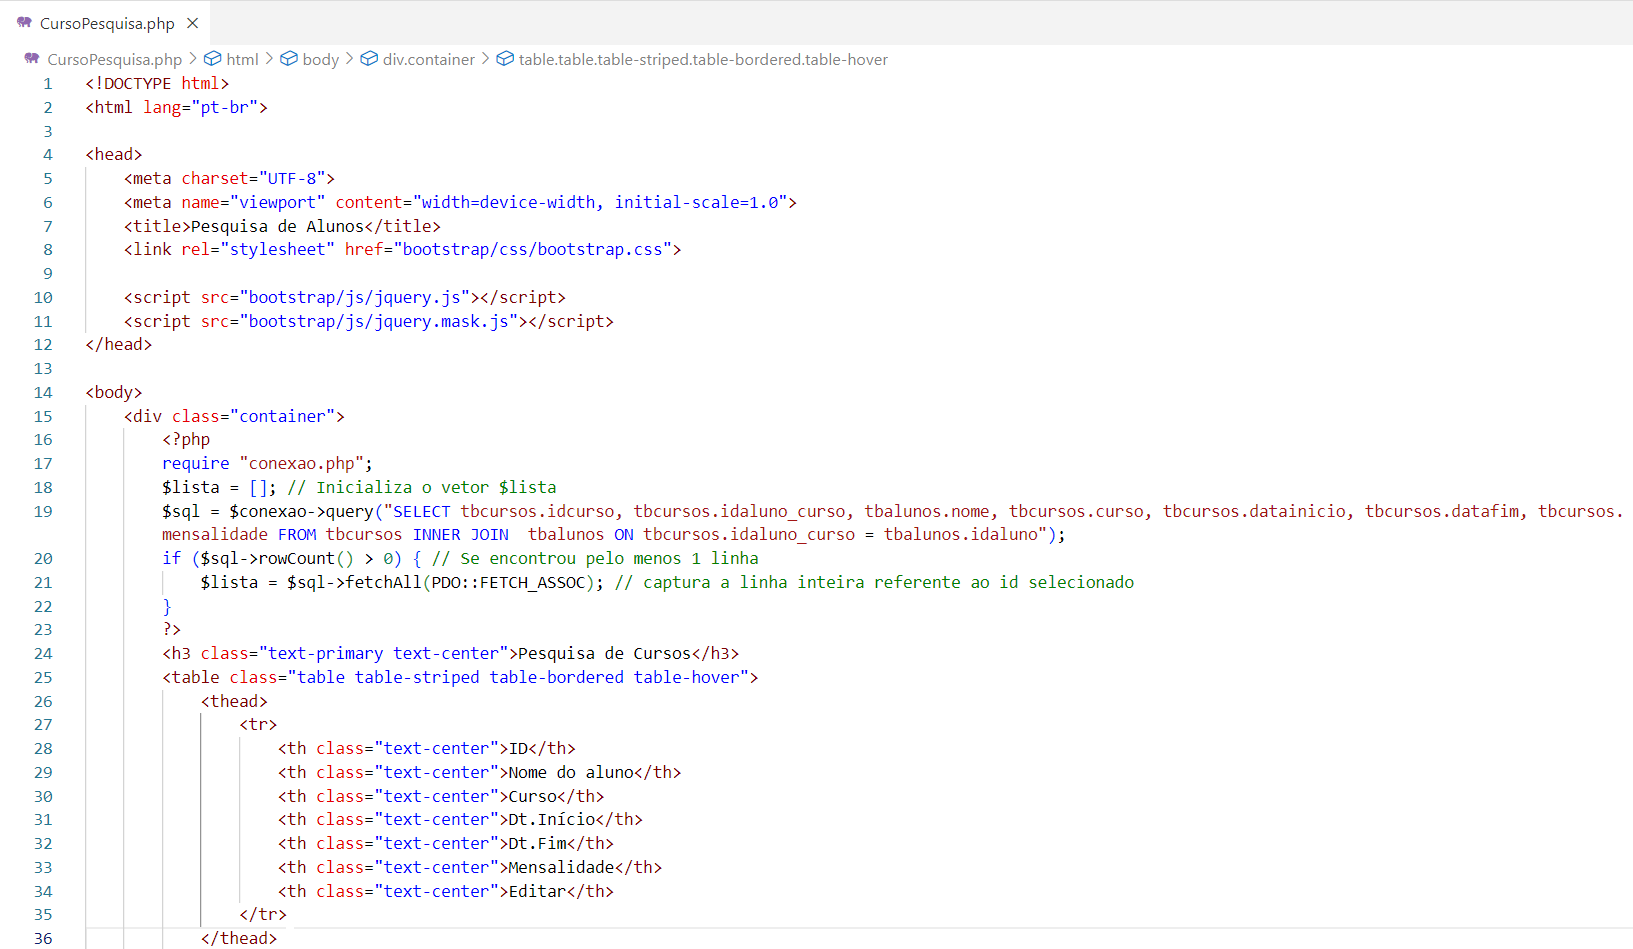Open the bootstrap/css/bootstrap.css href path

pos(532,249)
